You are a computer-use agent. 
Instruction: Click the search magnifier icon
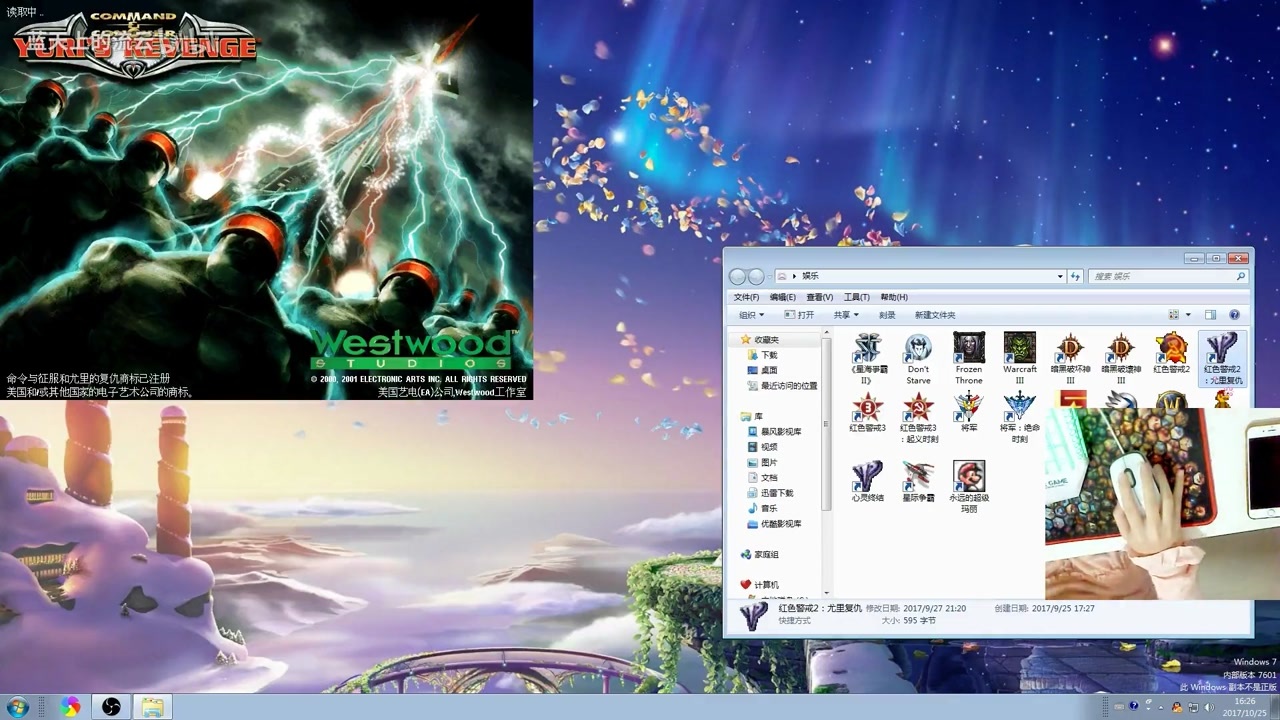click(1241, 276)
